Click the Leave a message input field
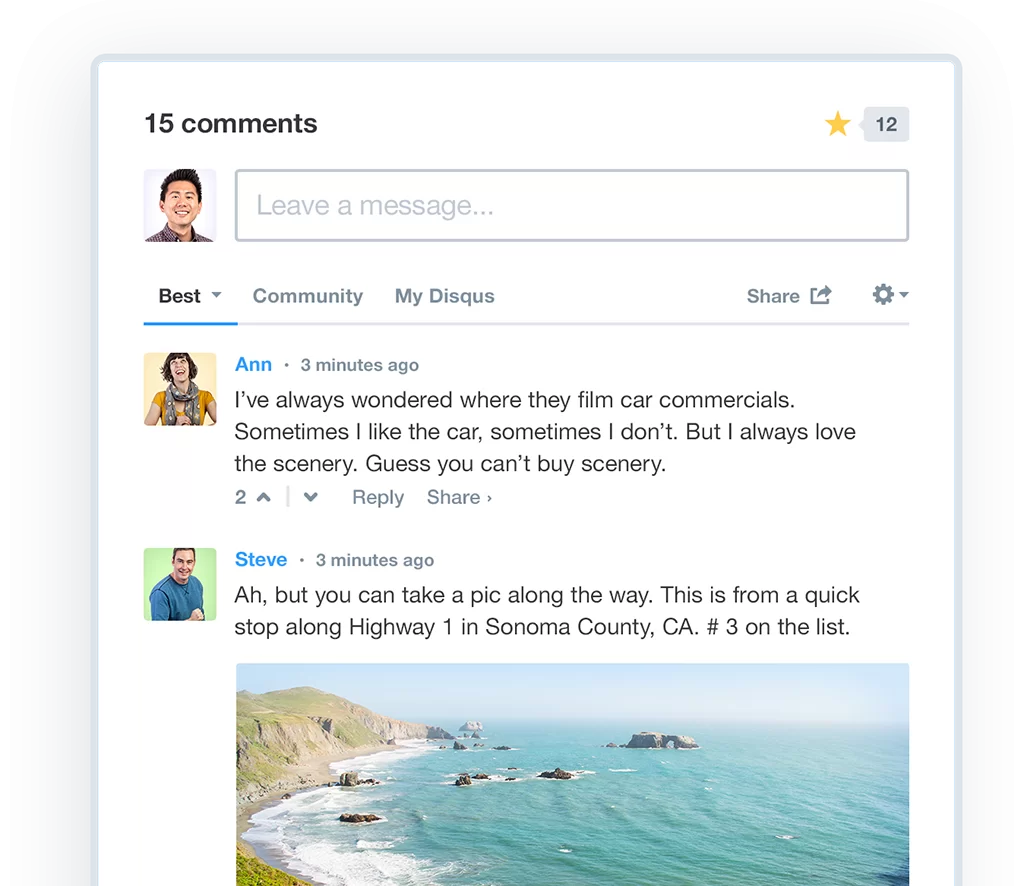This screenshot has height=886, width=1024. coord(571,205)
